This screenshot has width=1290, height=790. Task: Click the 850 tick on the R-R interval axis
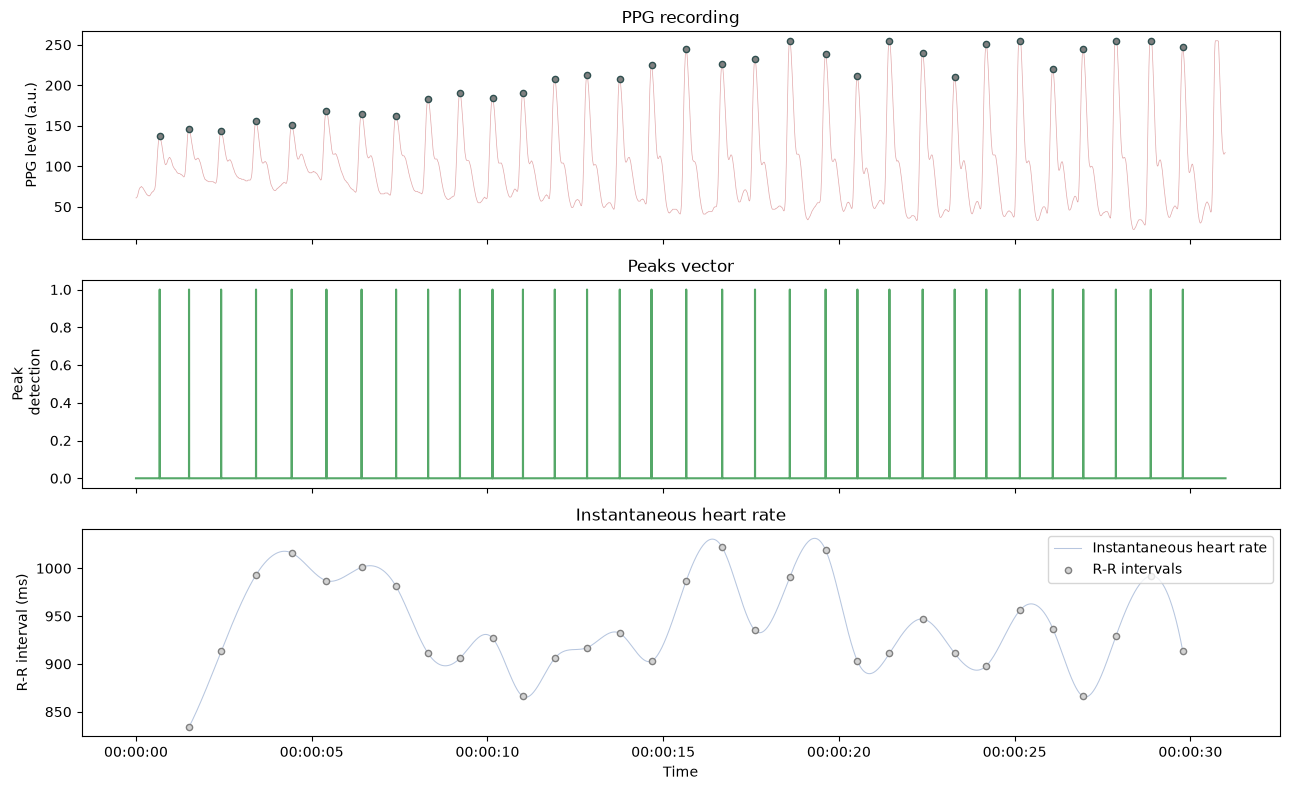click(62, 713)
